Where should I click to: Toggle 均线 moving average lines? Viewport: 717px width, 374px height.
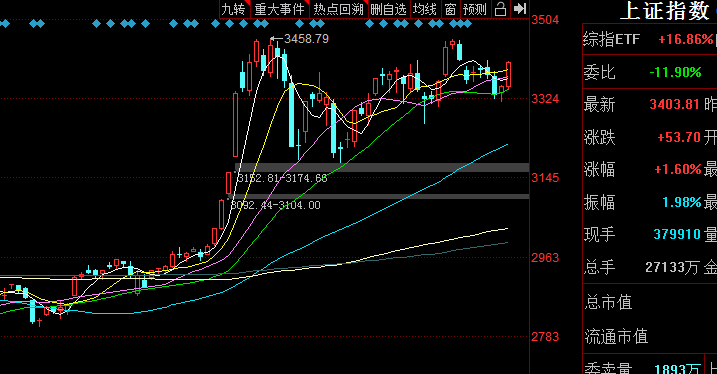(425, 9)
